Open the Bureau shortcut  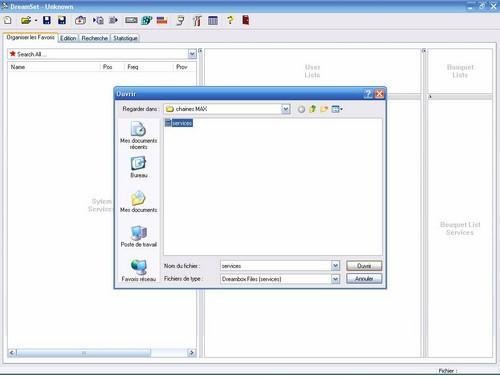pyautogui.click(x=139, y=168)
